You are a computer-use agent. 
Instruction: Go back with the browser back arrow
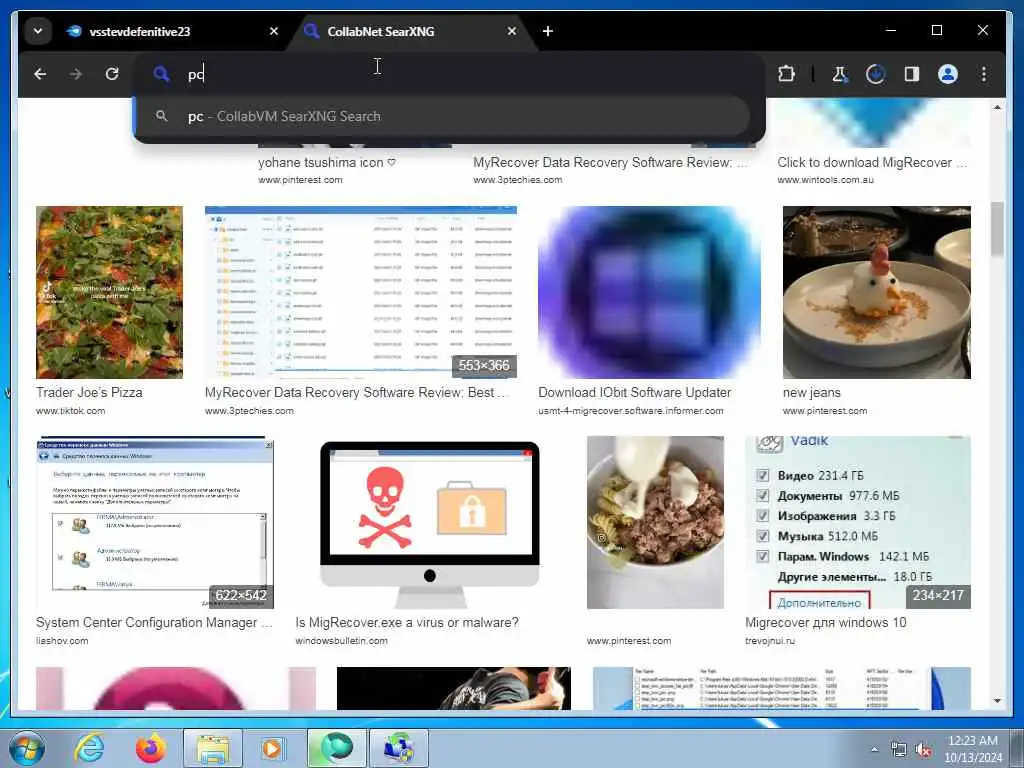click(x=40, y=74)
